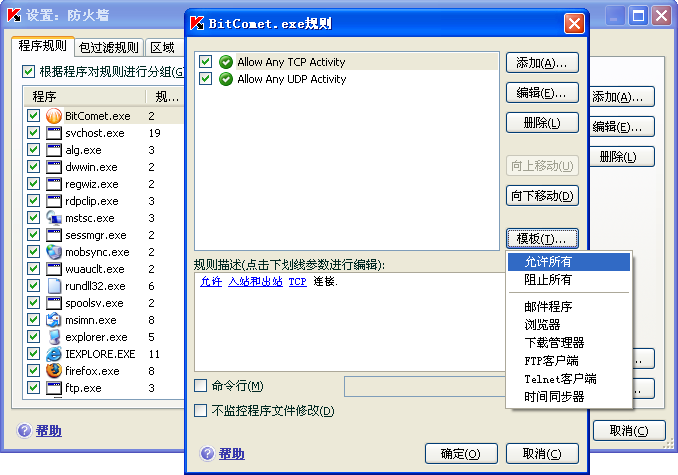Click 向下移动(D) button
Screen dimensions: 678x475
542,196
